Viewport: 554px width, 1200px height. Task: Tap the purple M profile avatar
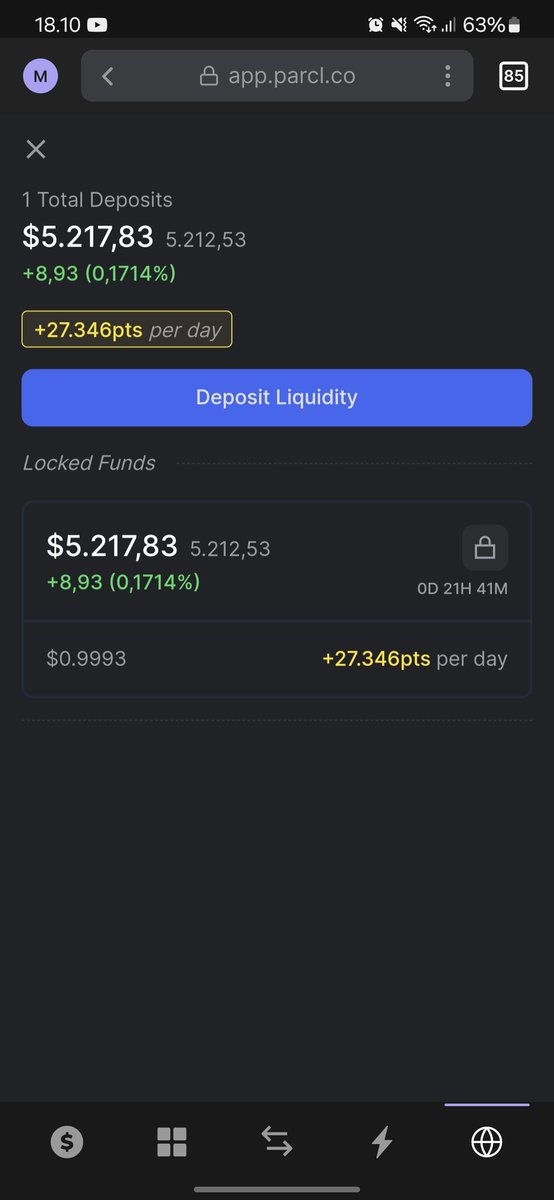pyautogui.click(x=40, y=76)
